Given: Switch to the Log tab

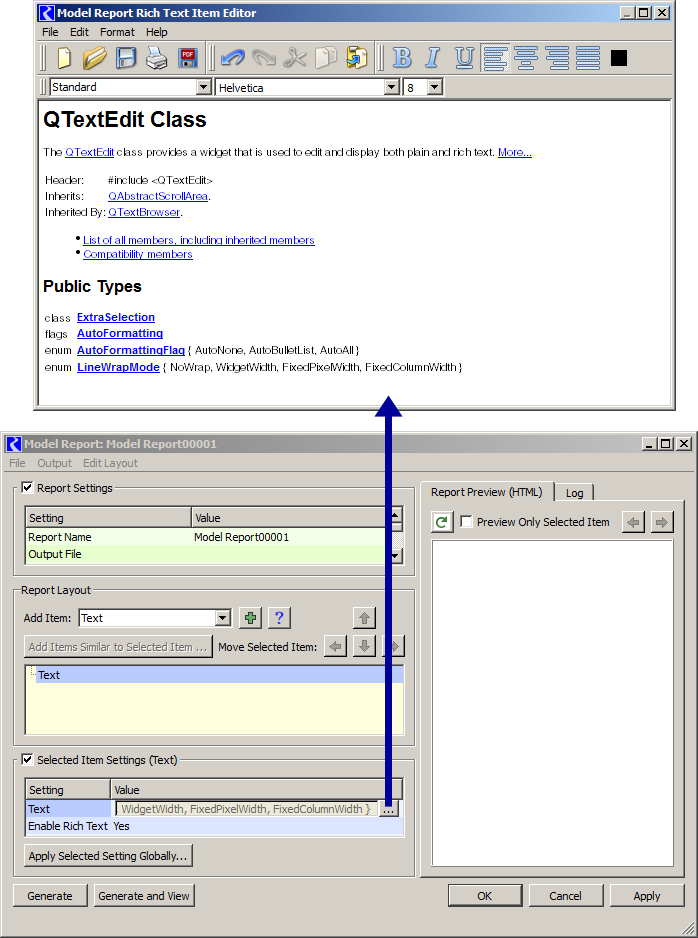Looking at the screenshot, I should 574,493.
